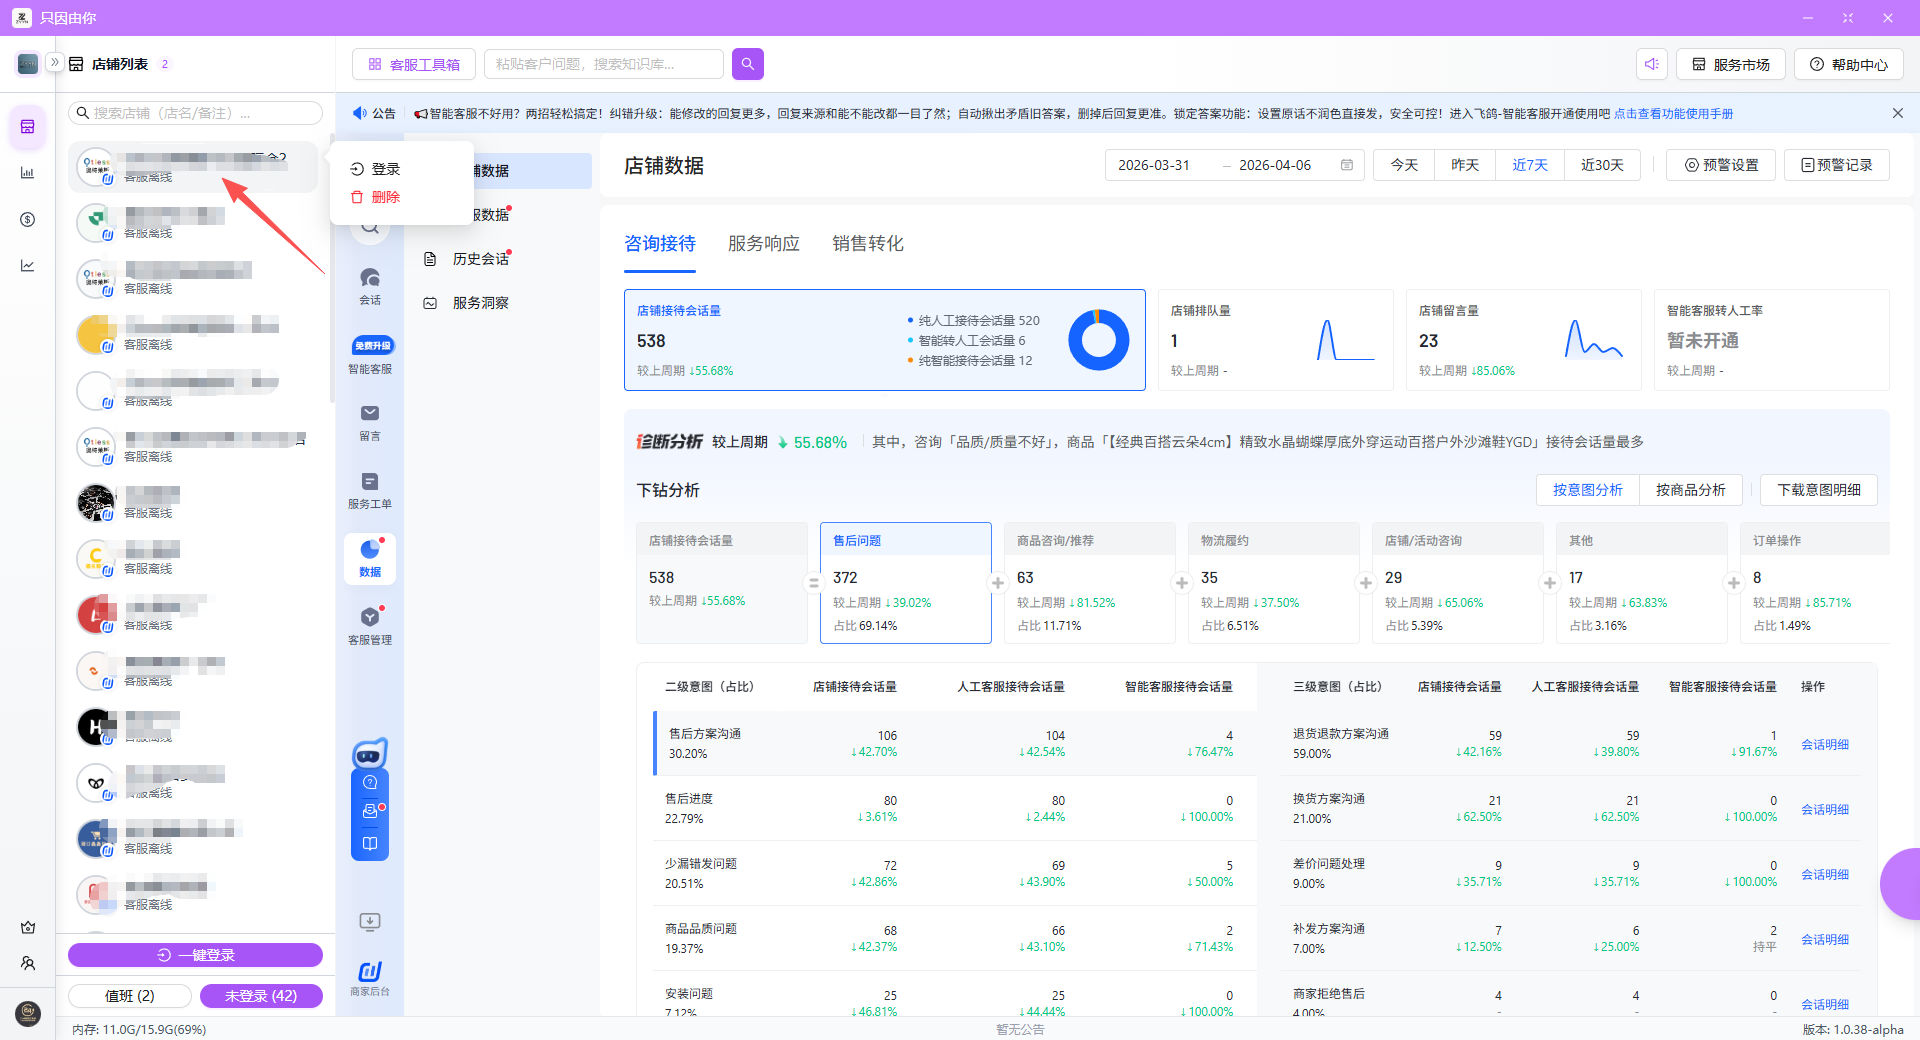This screenshot has height=1040, width=1920.
Task: Click the purple magnifier search button
Action: [x=748, y=64]
